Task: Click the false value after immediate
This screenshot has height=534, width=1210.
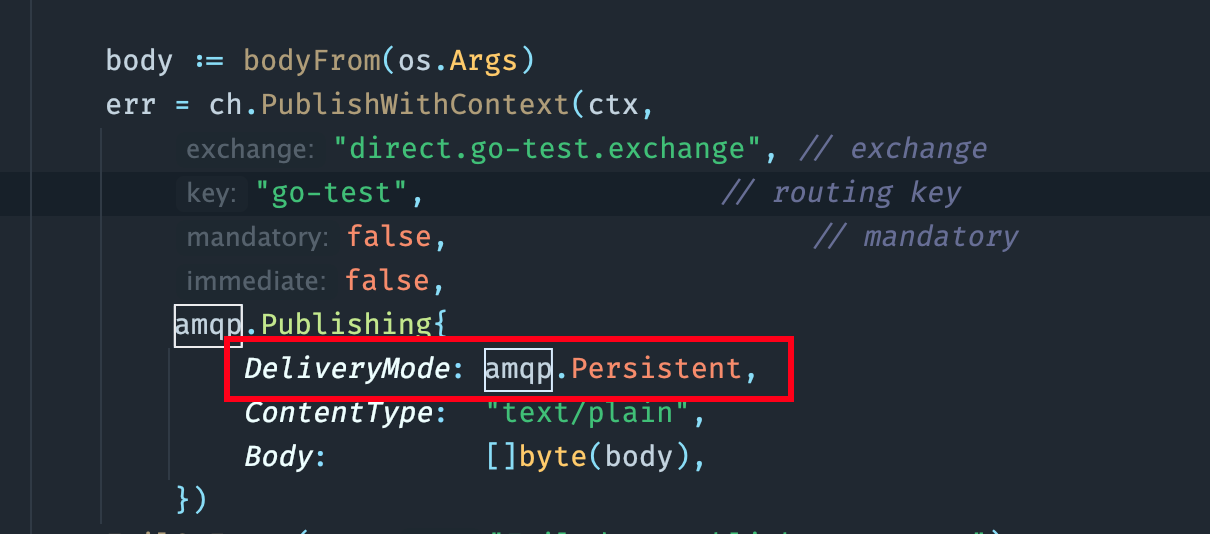Action: [386, 281]
